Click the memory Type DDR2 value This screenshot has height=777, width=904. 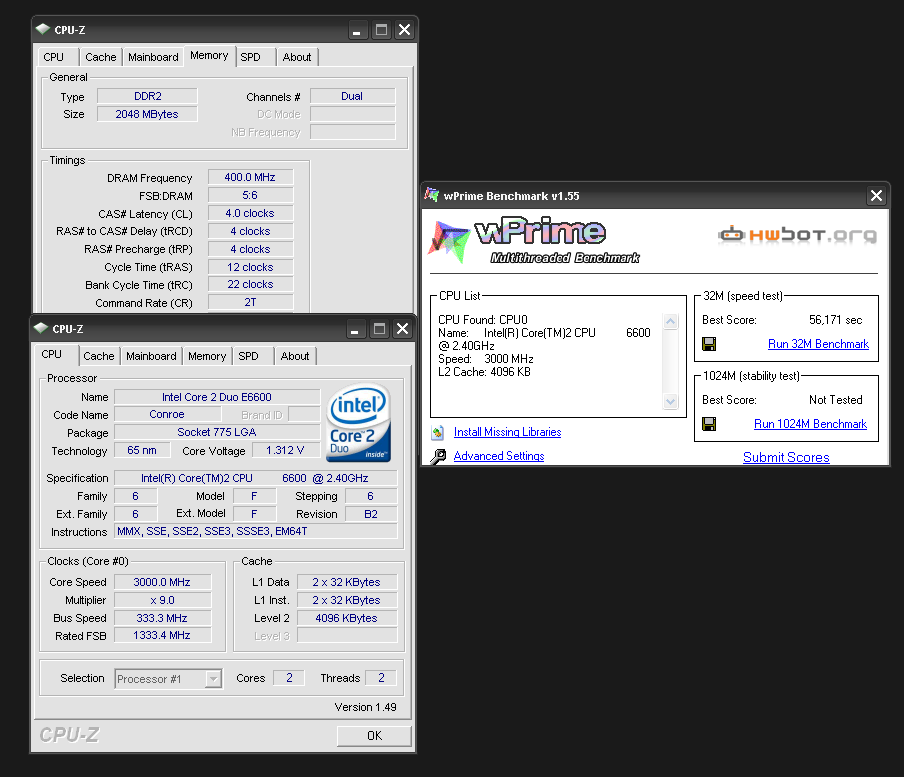pos(147,96)
